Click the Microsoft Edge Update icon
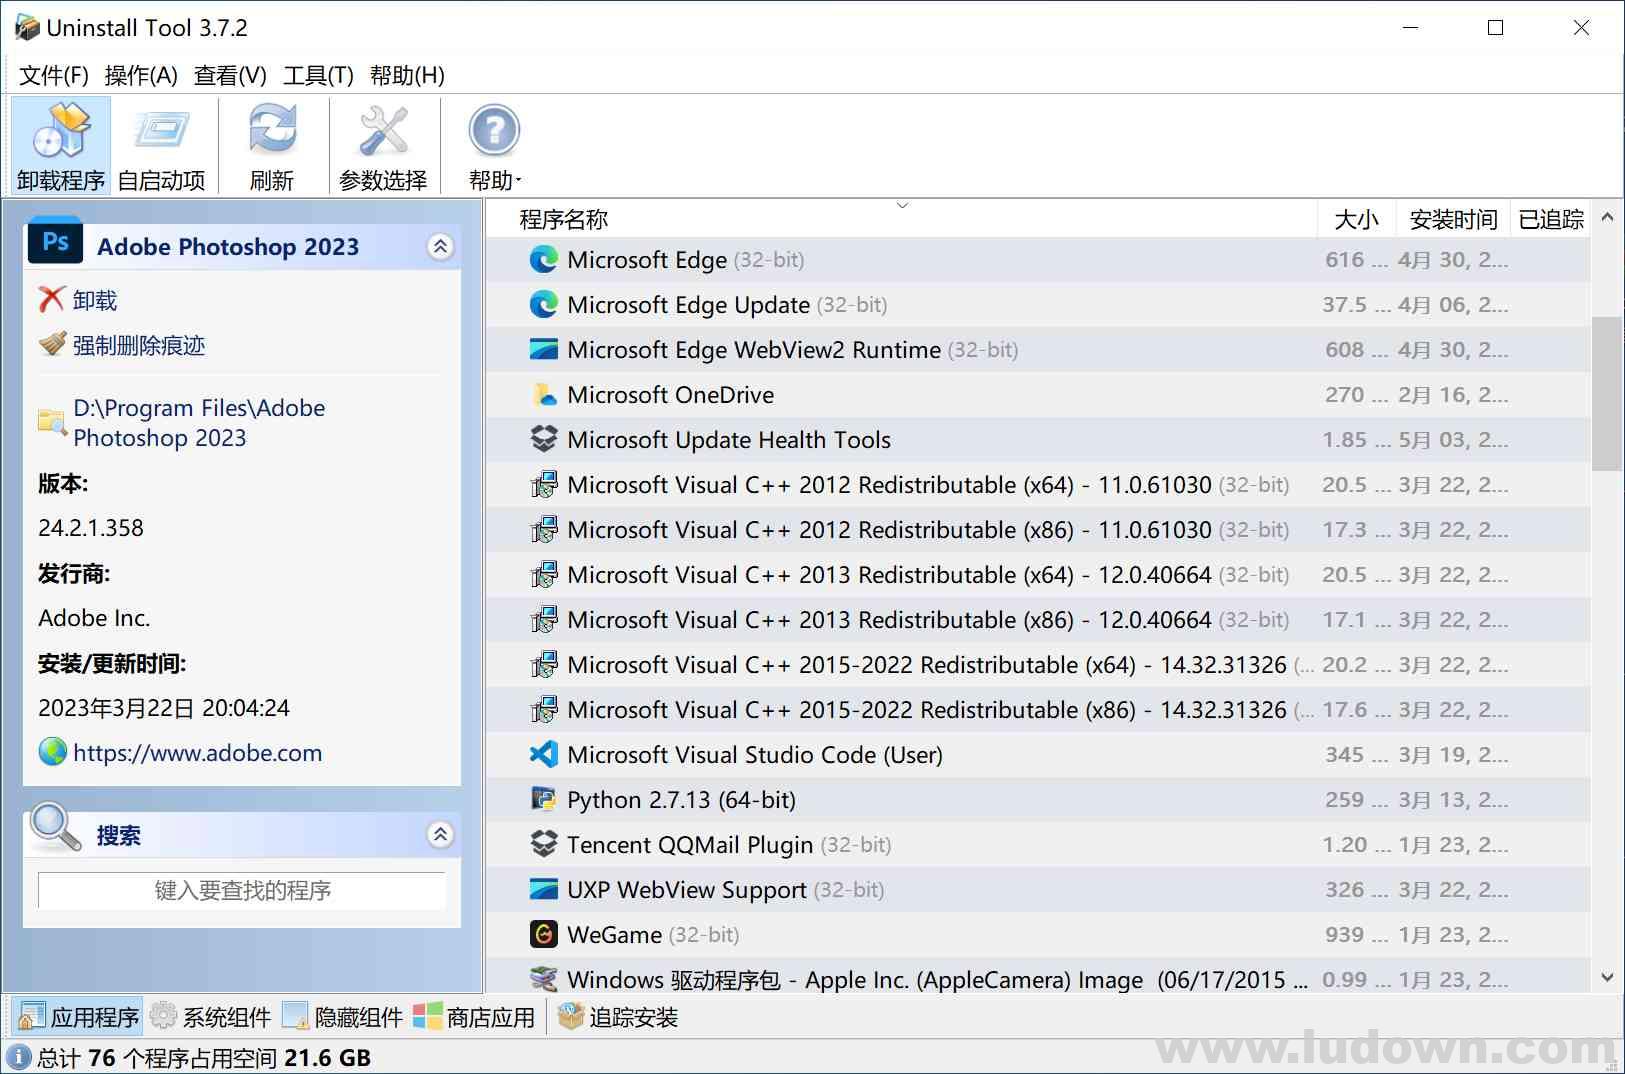This screenshot has width=1625, height=1074. pos(543,305)
